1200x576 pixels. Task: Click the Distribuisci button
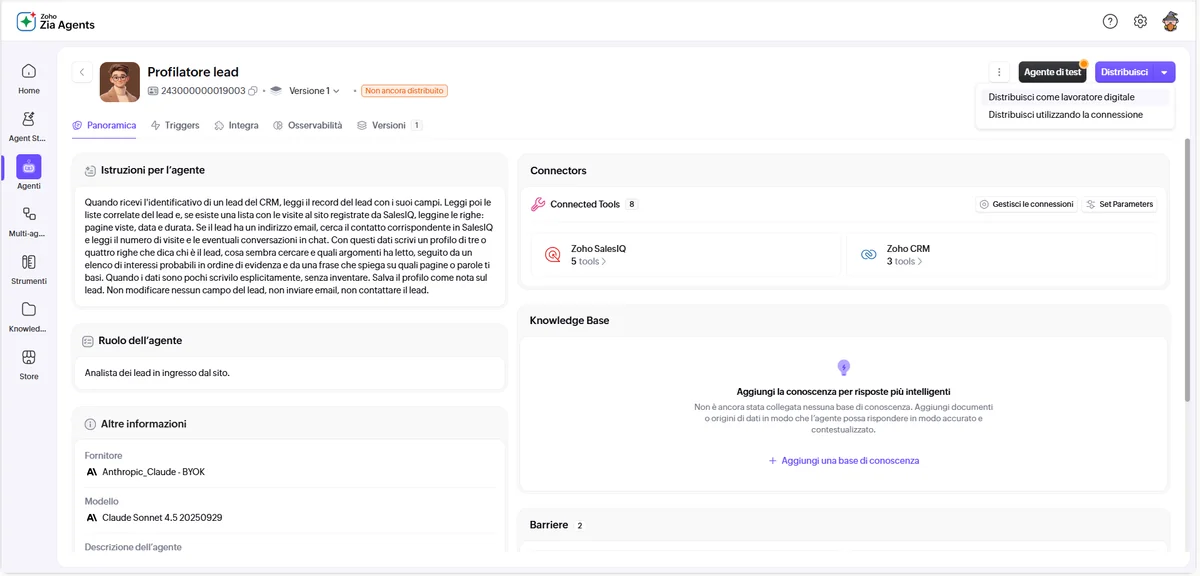pyautogui.click(x=1125, y=72)
